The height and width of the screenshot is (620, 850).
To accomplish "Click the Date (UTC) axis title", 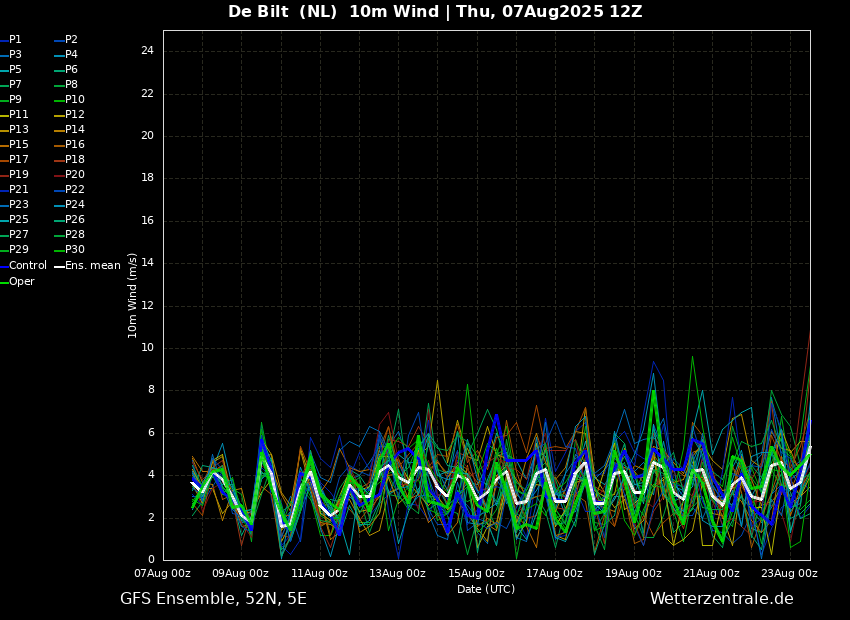I will pyautogui.click(x=486, y=589).
